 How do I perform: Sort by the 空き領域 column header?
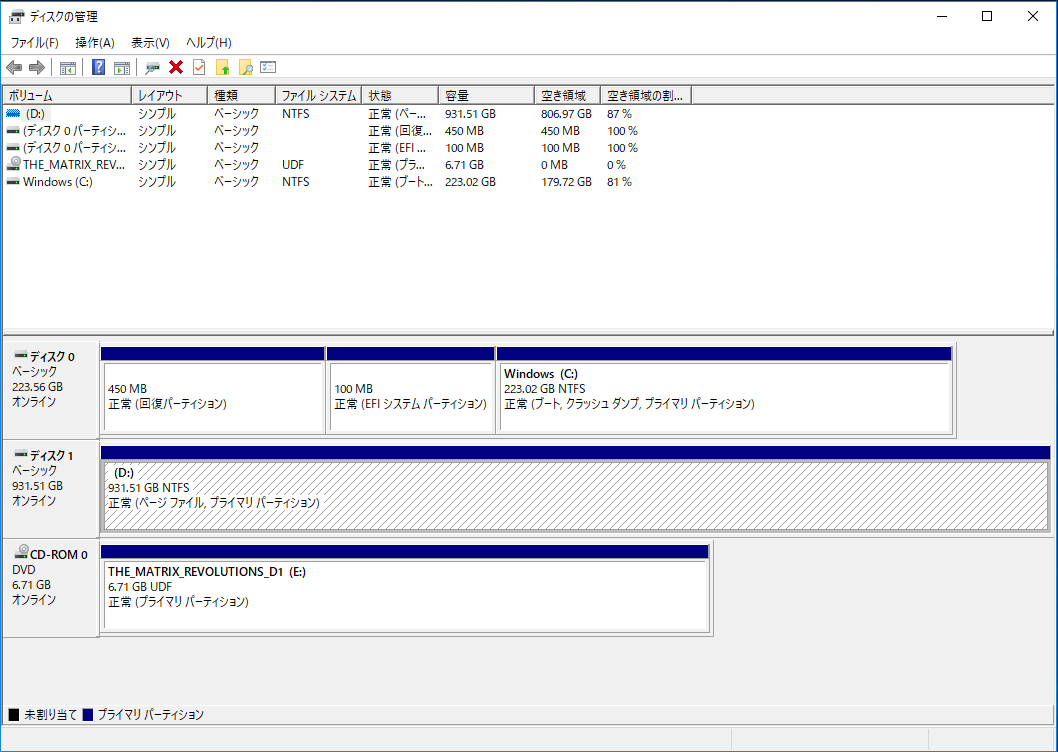pos(567,95)
